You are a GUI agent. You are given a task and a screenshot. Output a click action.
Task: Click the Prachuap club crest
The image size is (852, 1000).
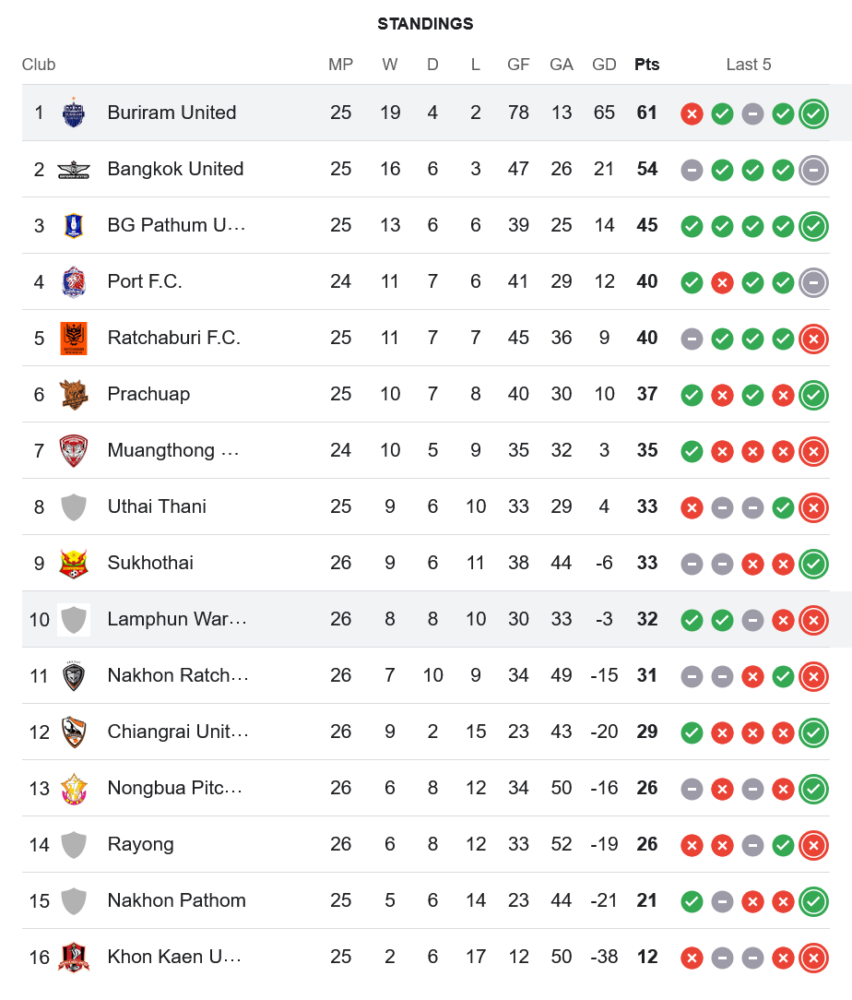74,394
